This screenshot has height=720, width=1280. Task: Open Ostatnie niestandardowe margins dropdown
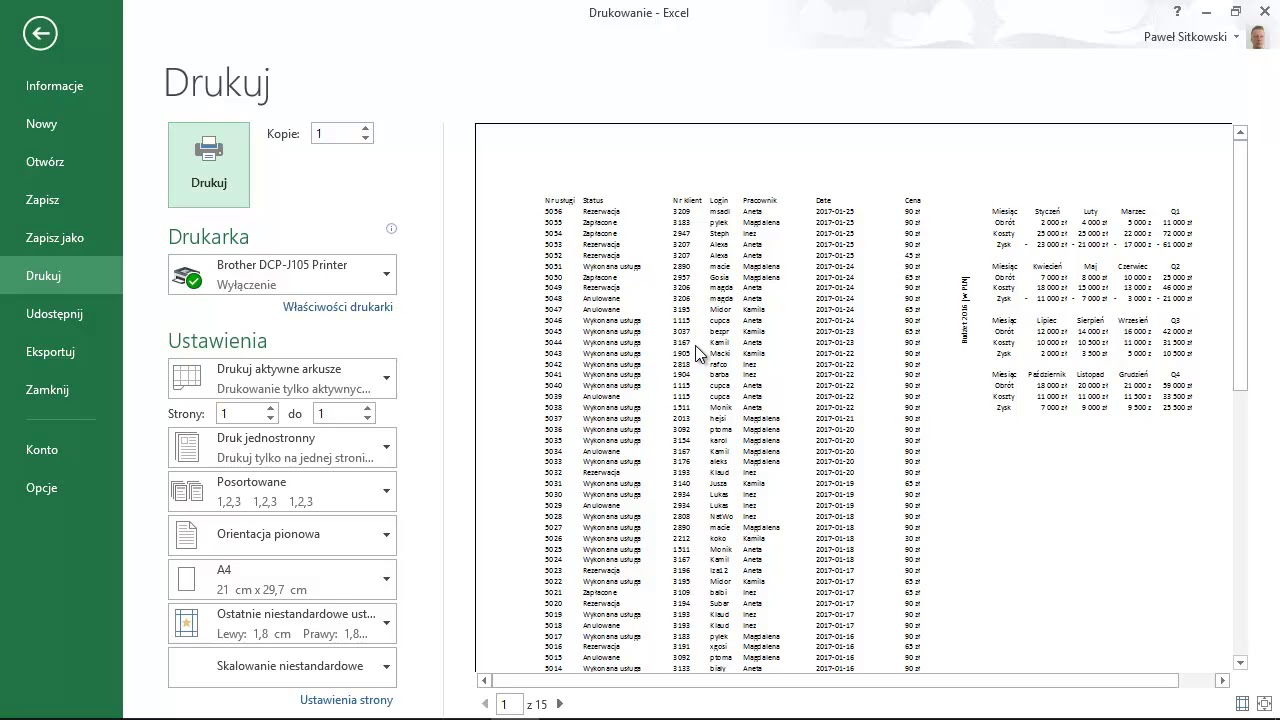[x=283, y=623]
